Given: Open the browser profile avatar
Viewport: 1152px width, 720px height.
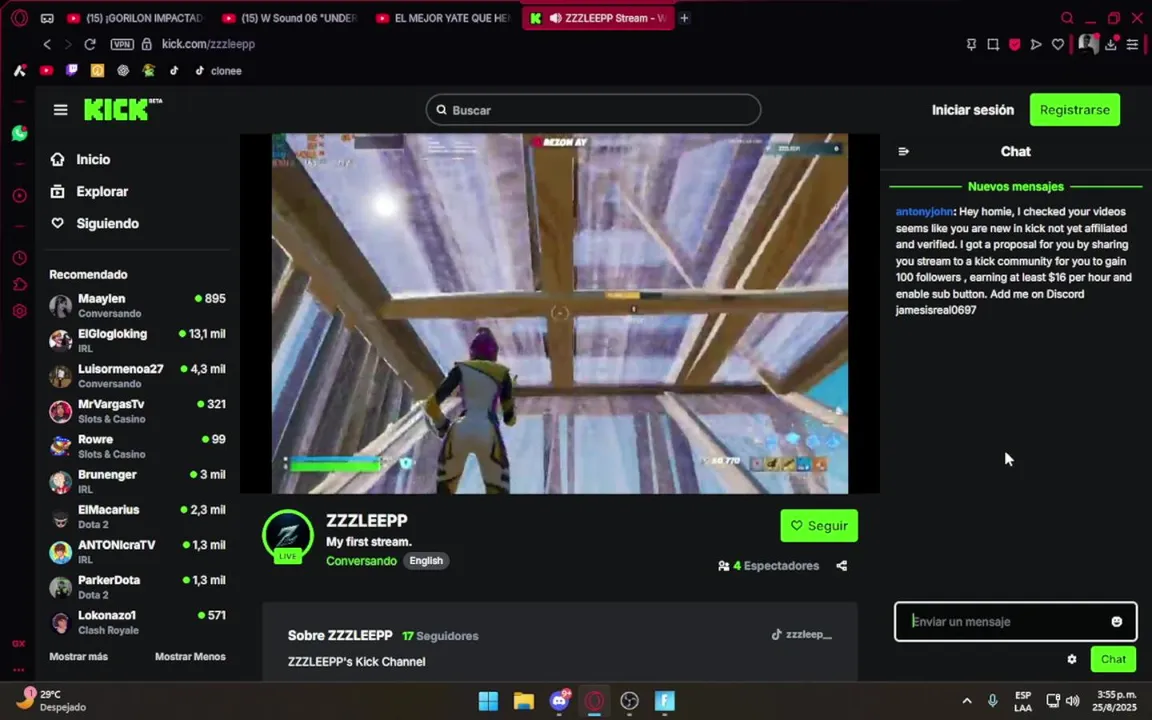Looking at the screenshot, I should click(x=1087, y=44).
